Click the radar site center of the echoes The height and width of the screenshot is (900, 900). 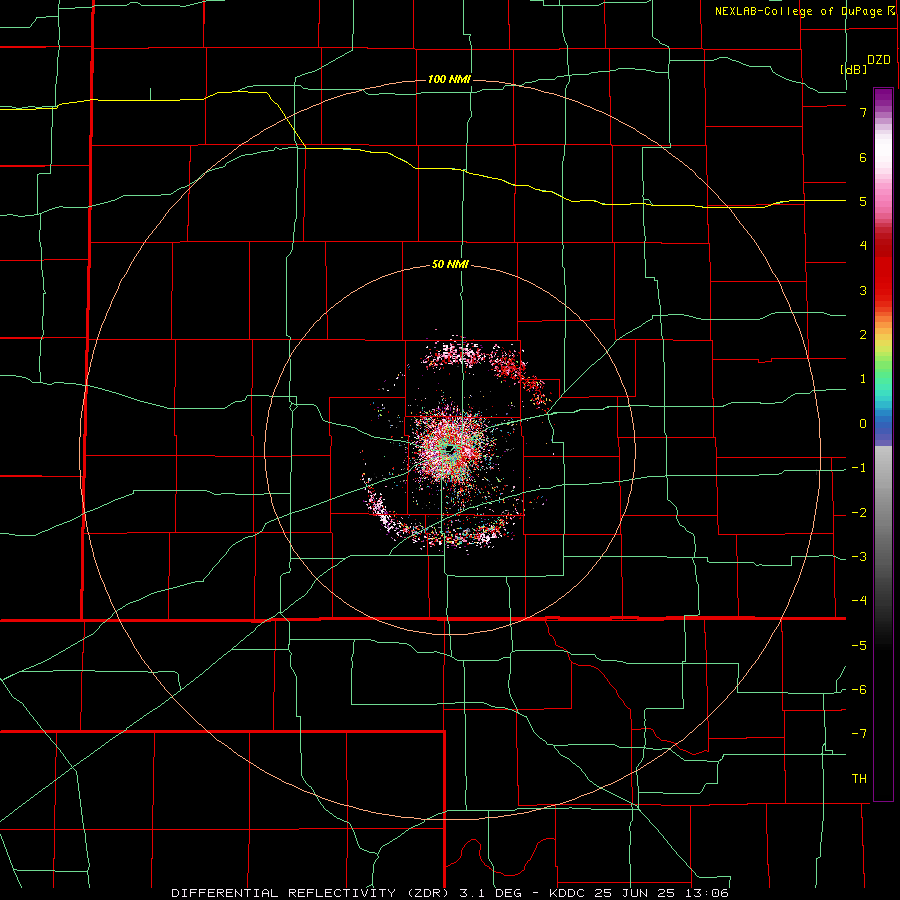coord(450,449)
